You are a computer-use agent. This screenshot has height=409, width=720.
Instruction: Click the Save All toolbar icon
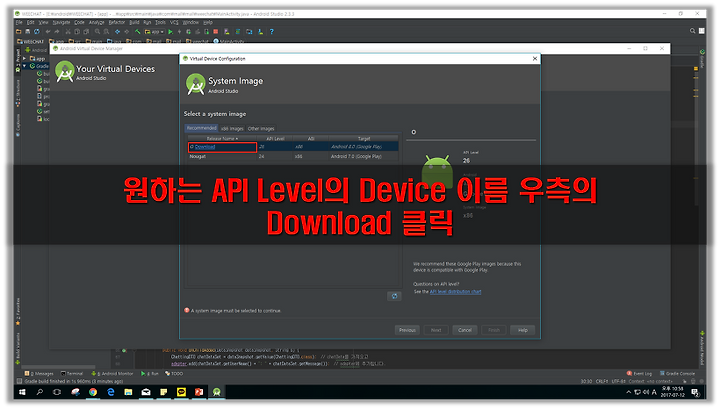[x=28, y=32]
